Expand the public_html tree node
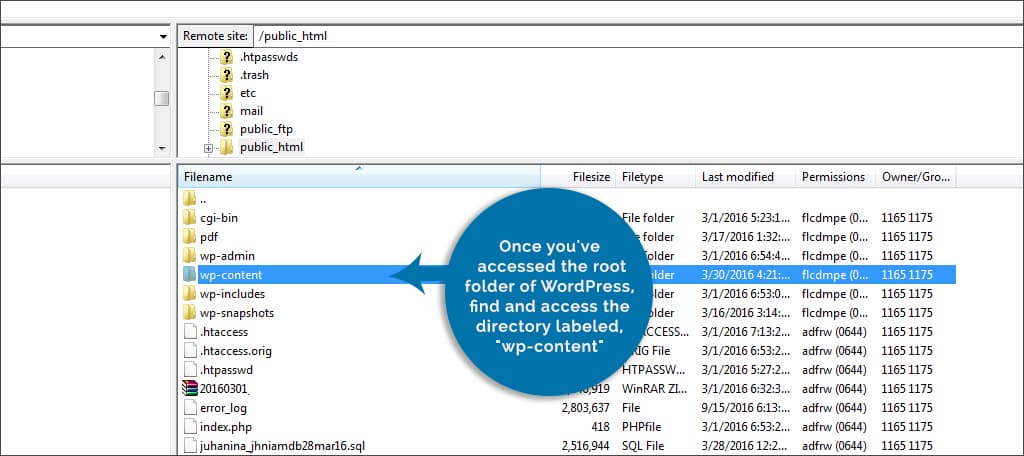 (x=209, y=148)
